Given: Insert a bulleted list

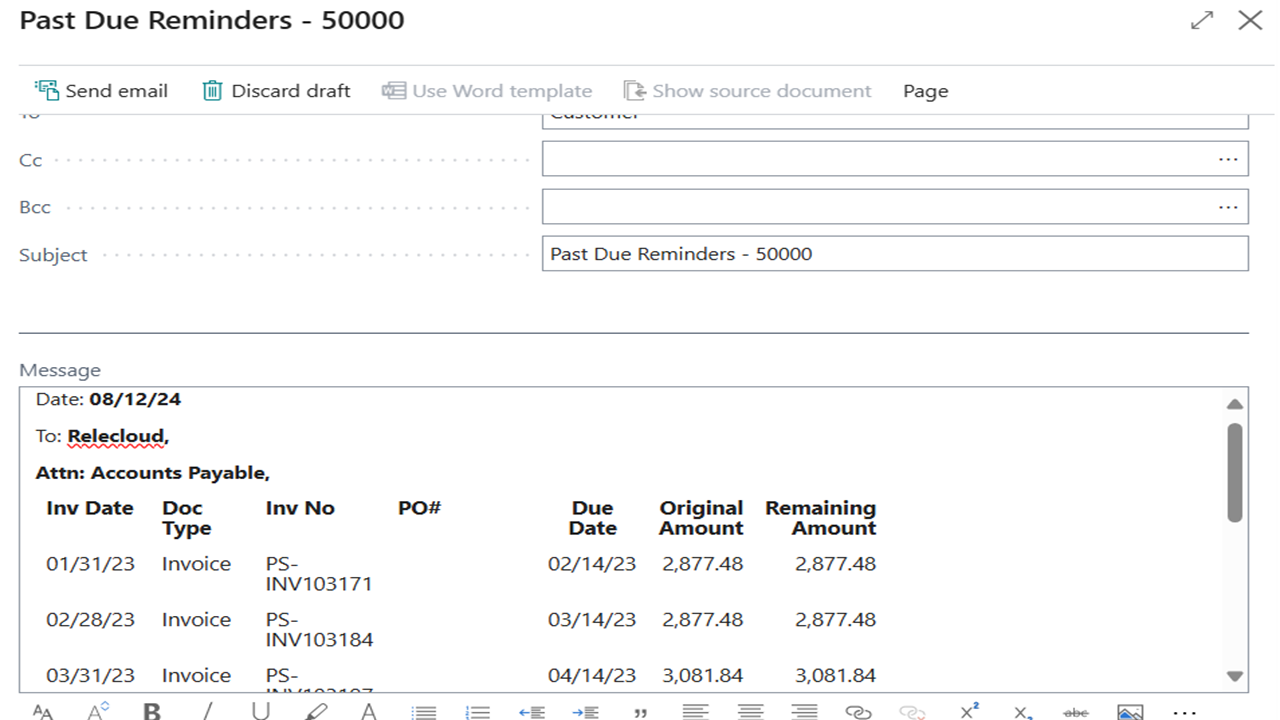Looking at the screenshot, I should [x=424, y=711].
